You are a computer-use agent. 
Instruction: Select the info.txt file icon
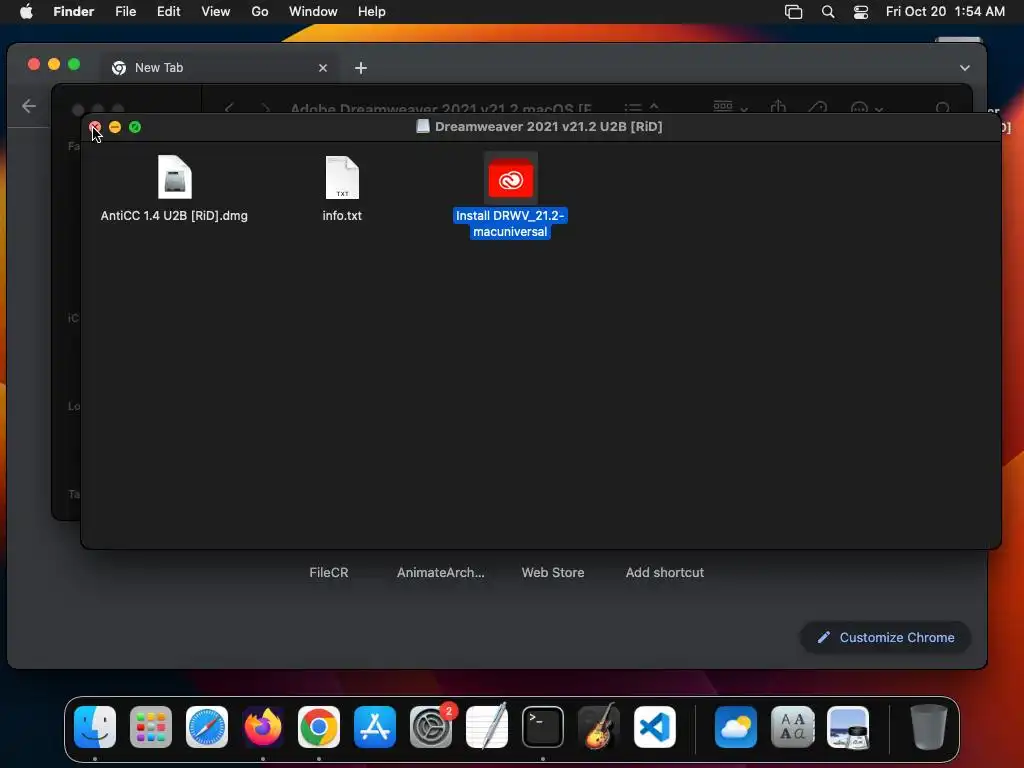(x=342, y=177)
